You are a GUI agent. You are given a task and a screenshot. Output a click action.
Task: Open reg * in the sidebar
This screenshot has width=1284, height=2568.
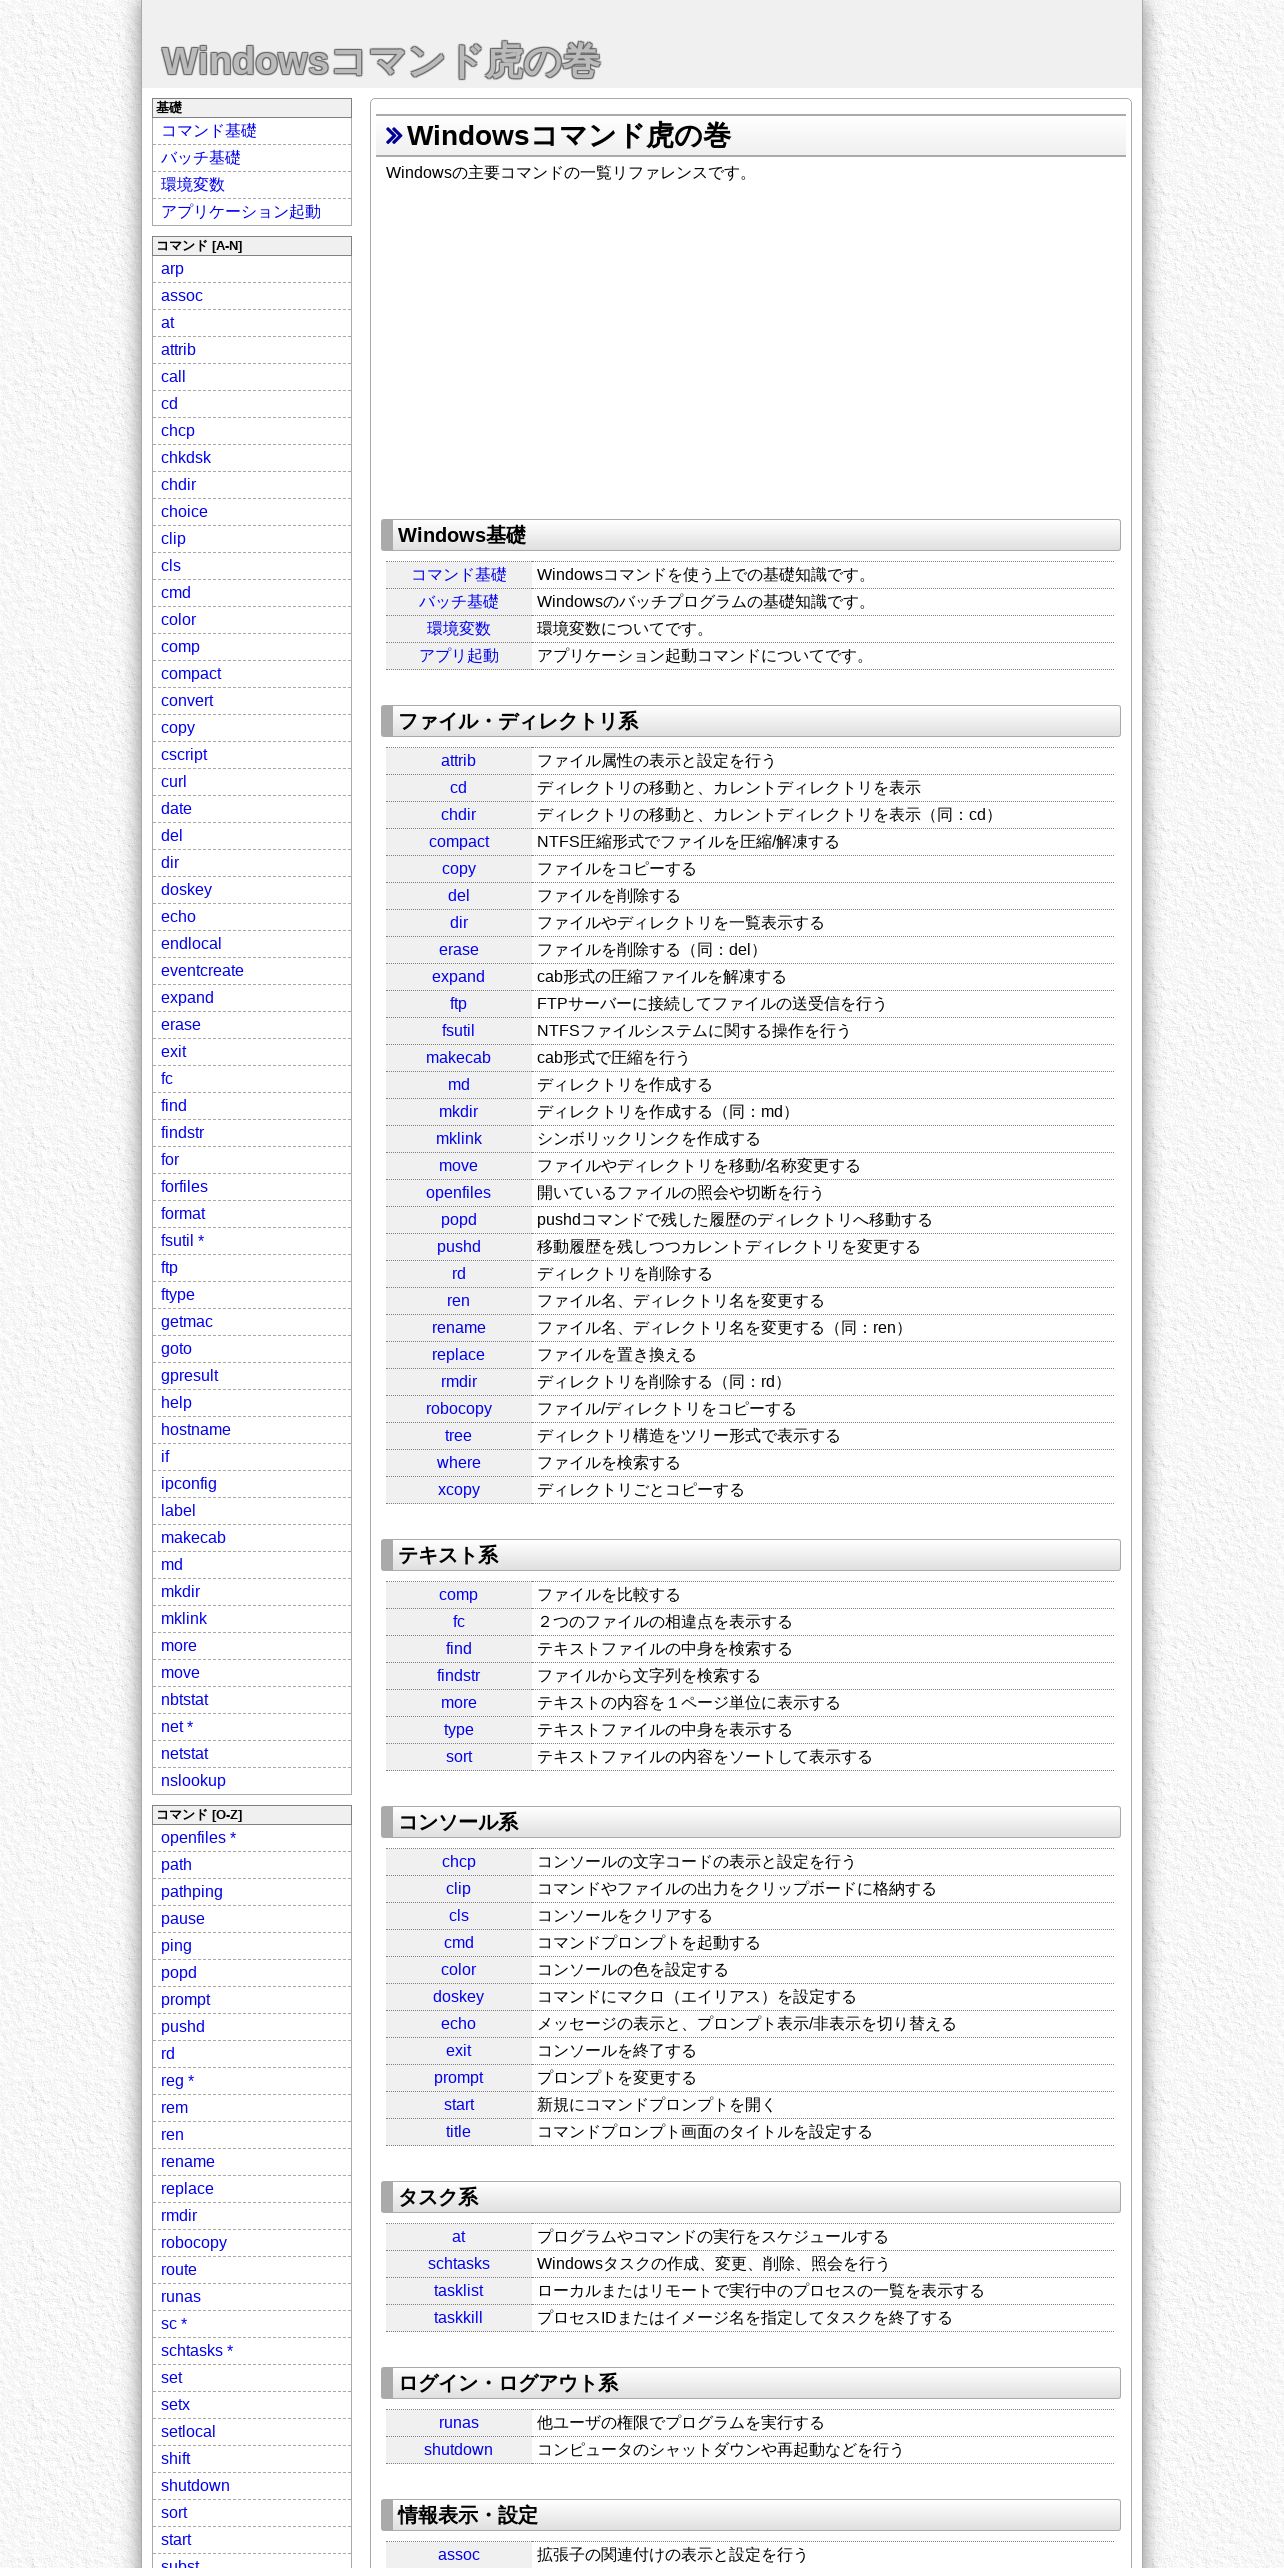[x=177, y=2081]
